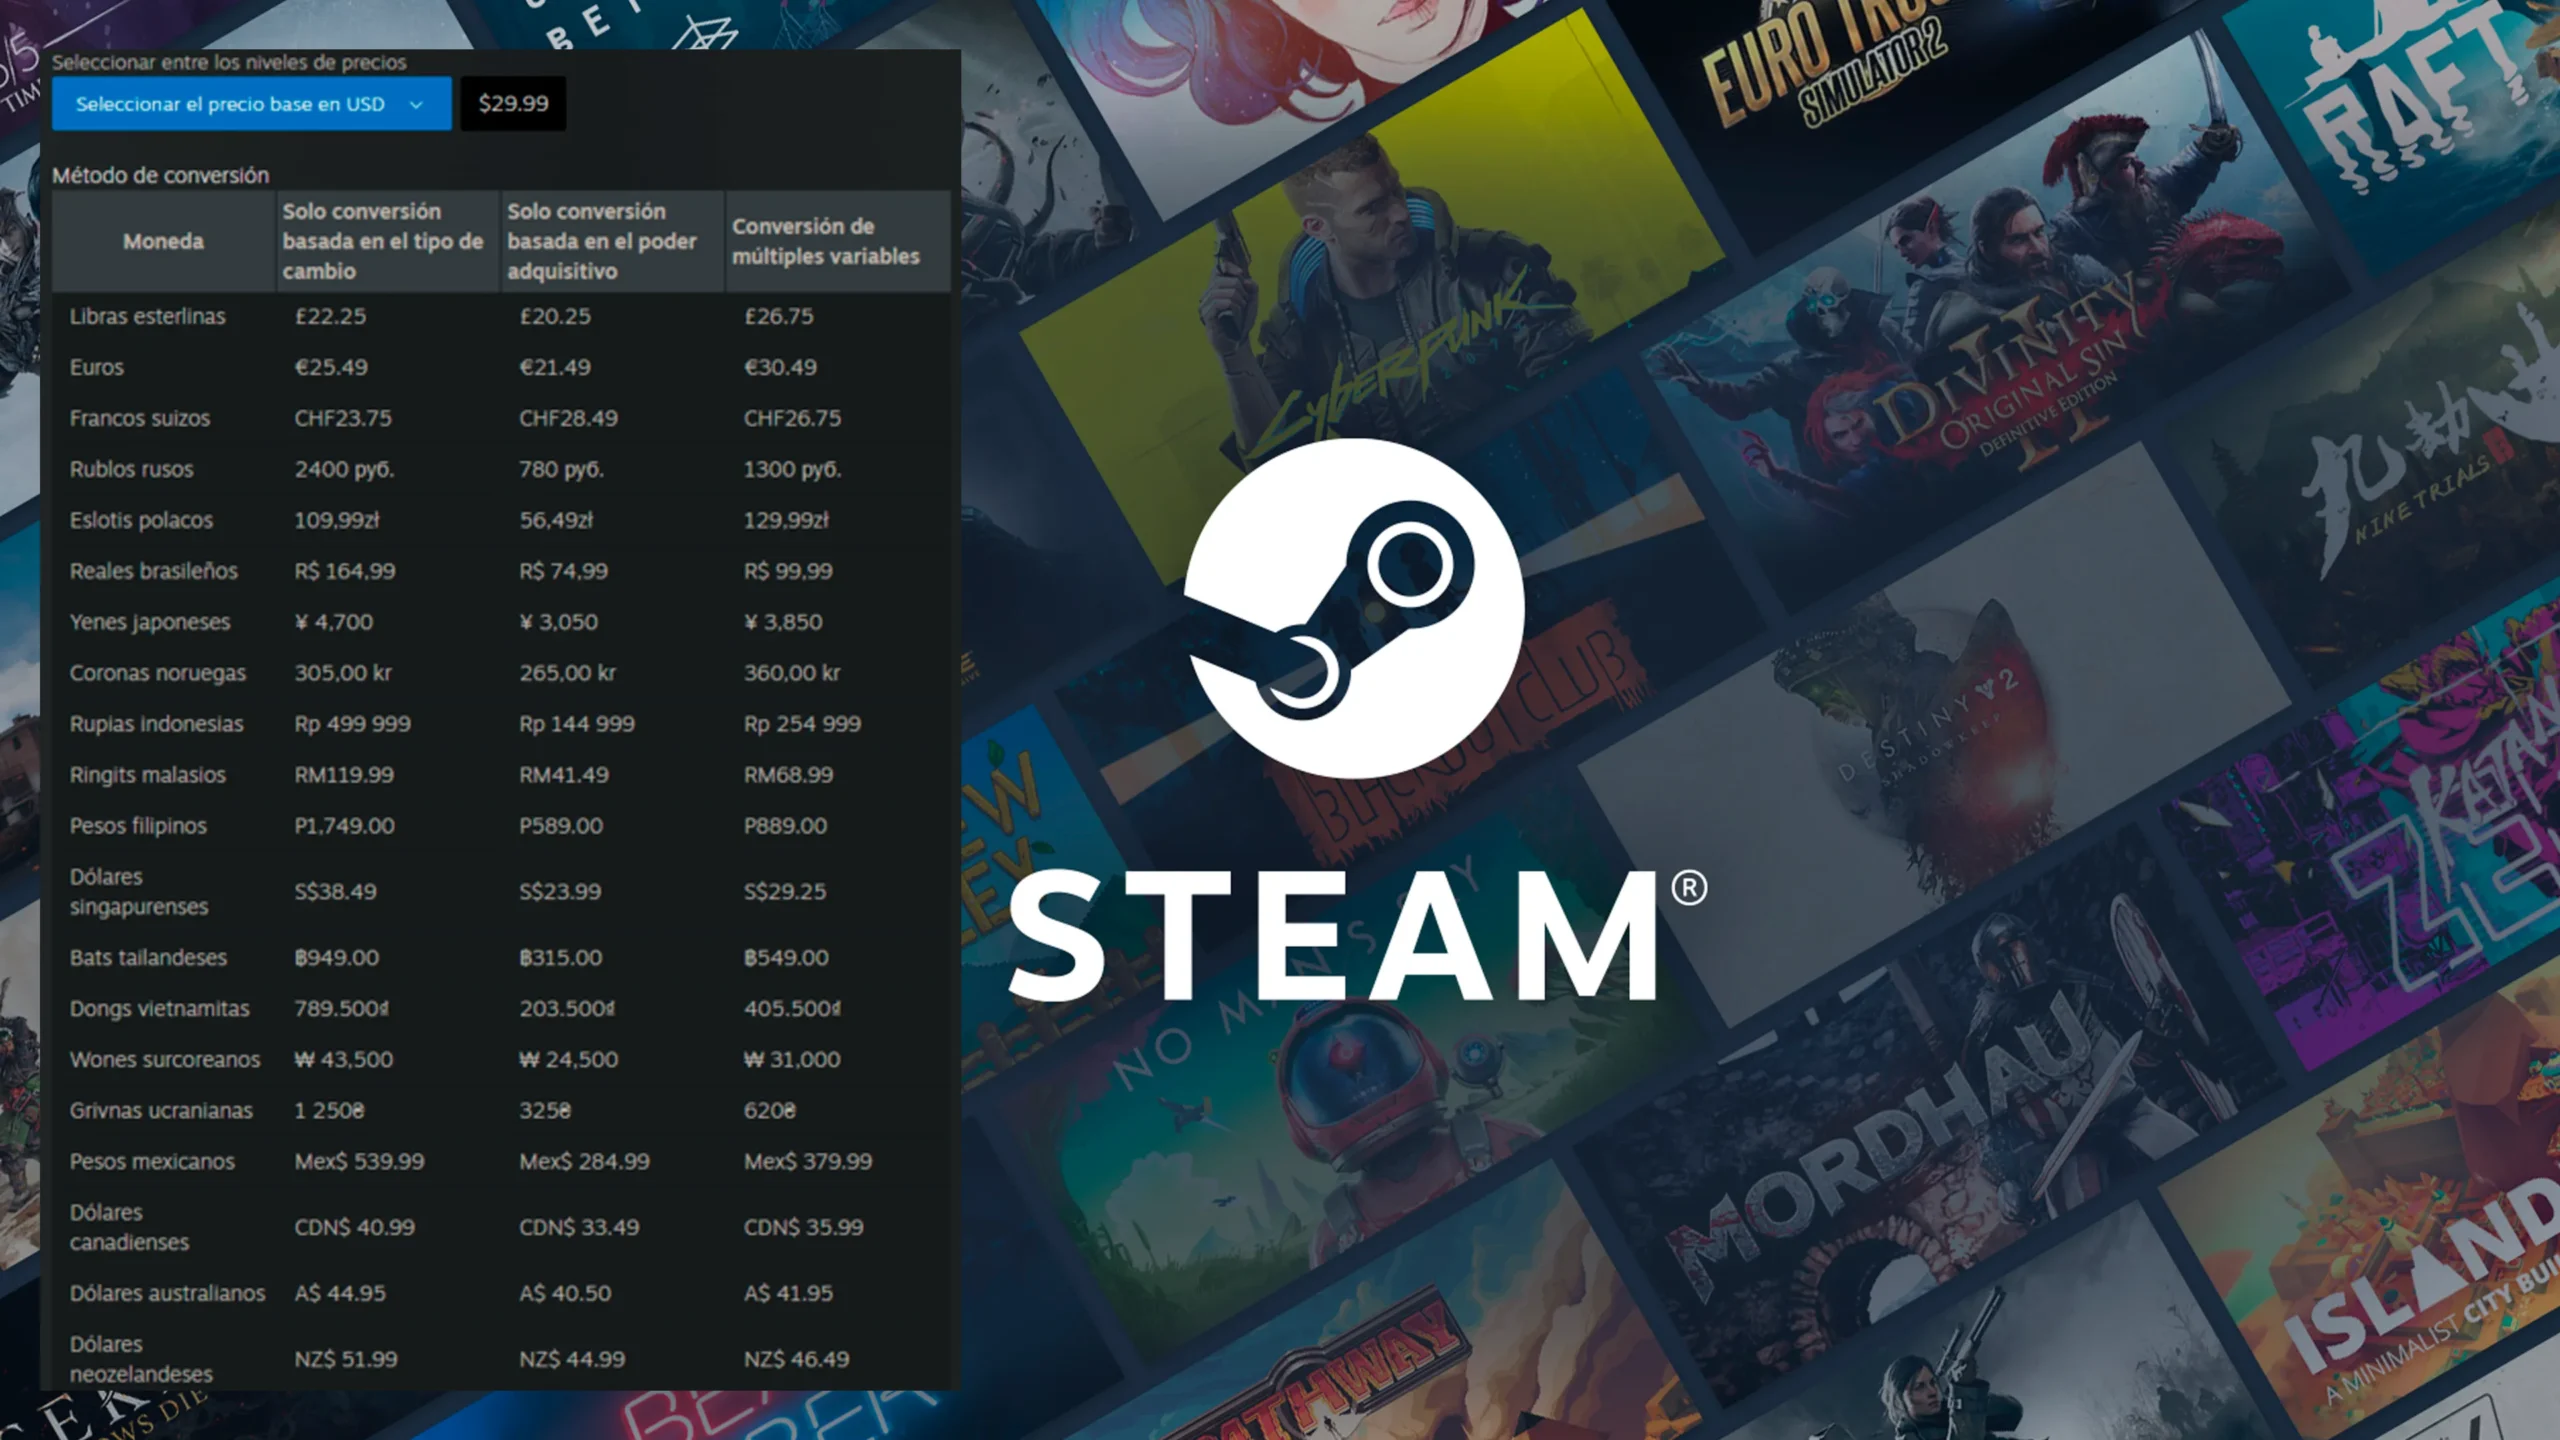Select the 'Conversión de múltiples variables' column header
This screenshot has width=2560, height=1440.
pyautogui.click(x=823, y=240)
